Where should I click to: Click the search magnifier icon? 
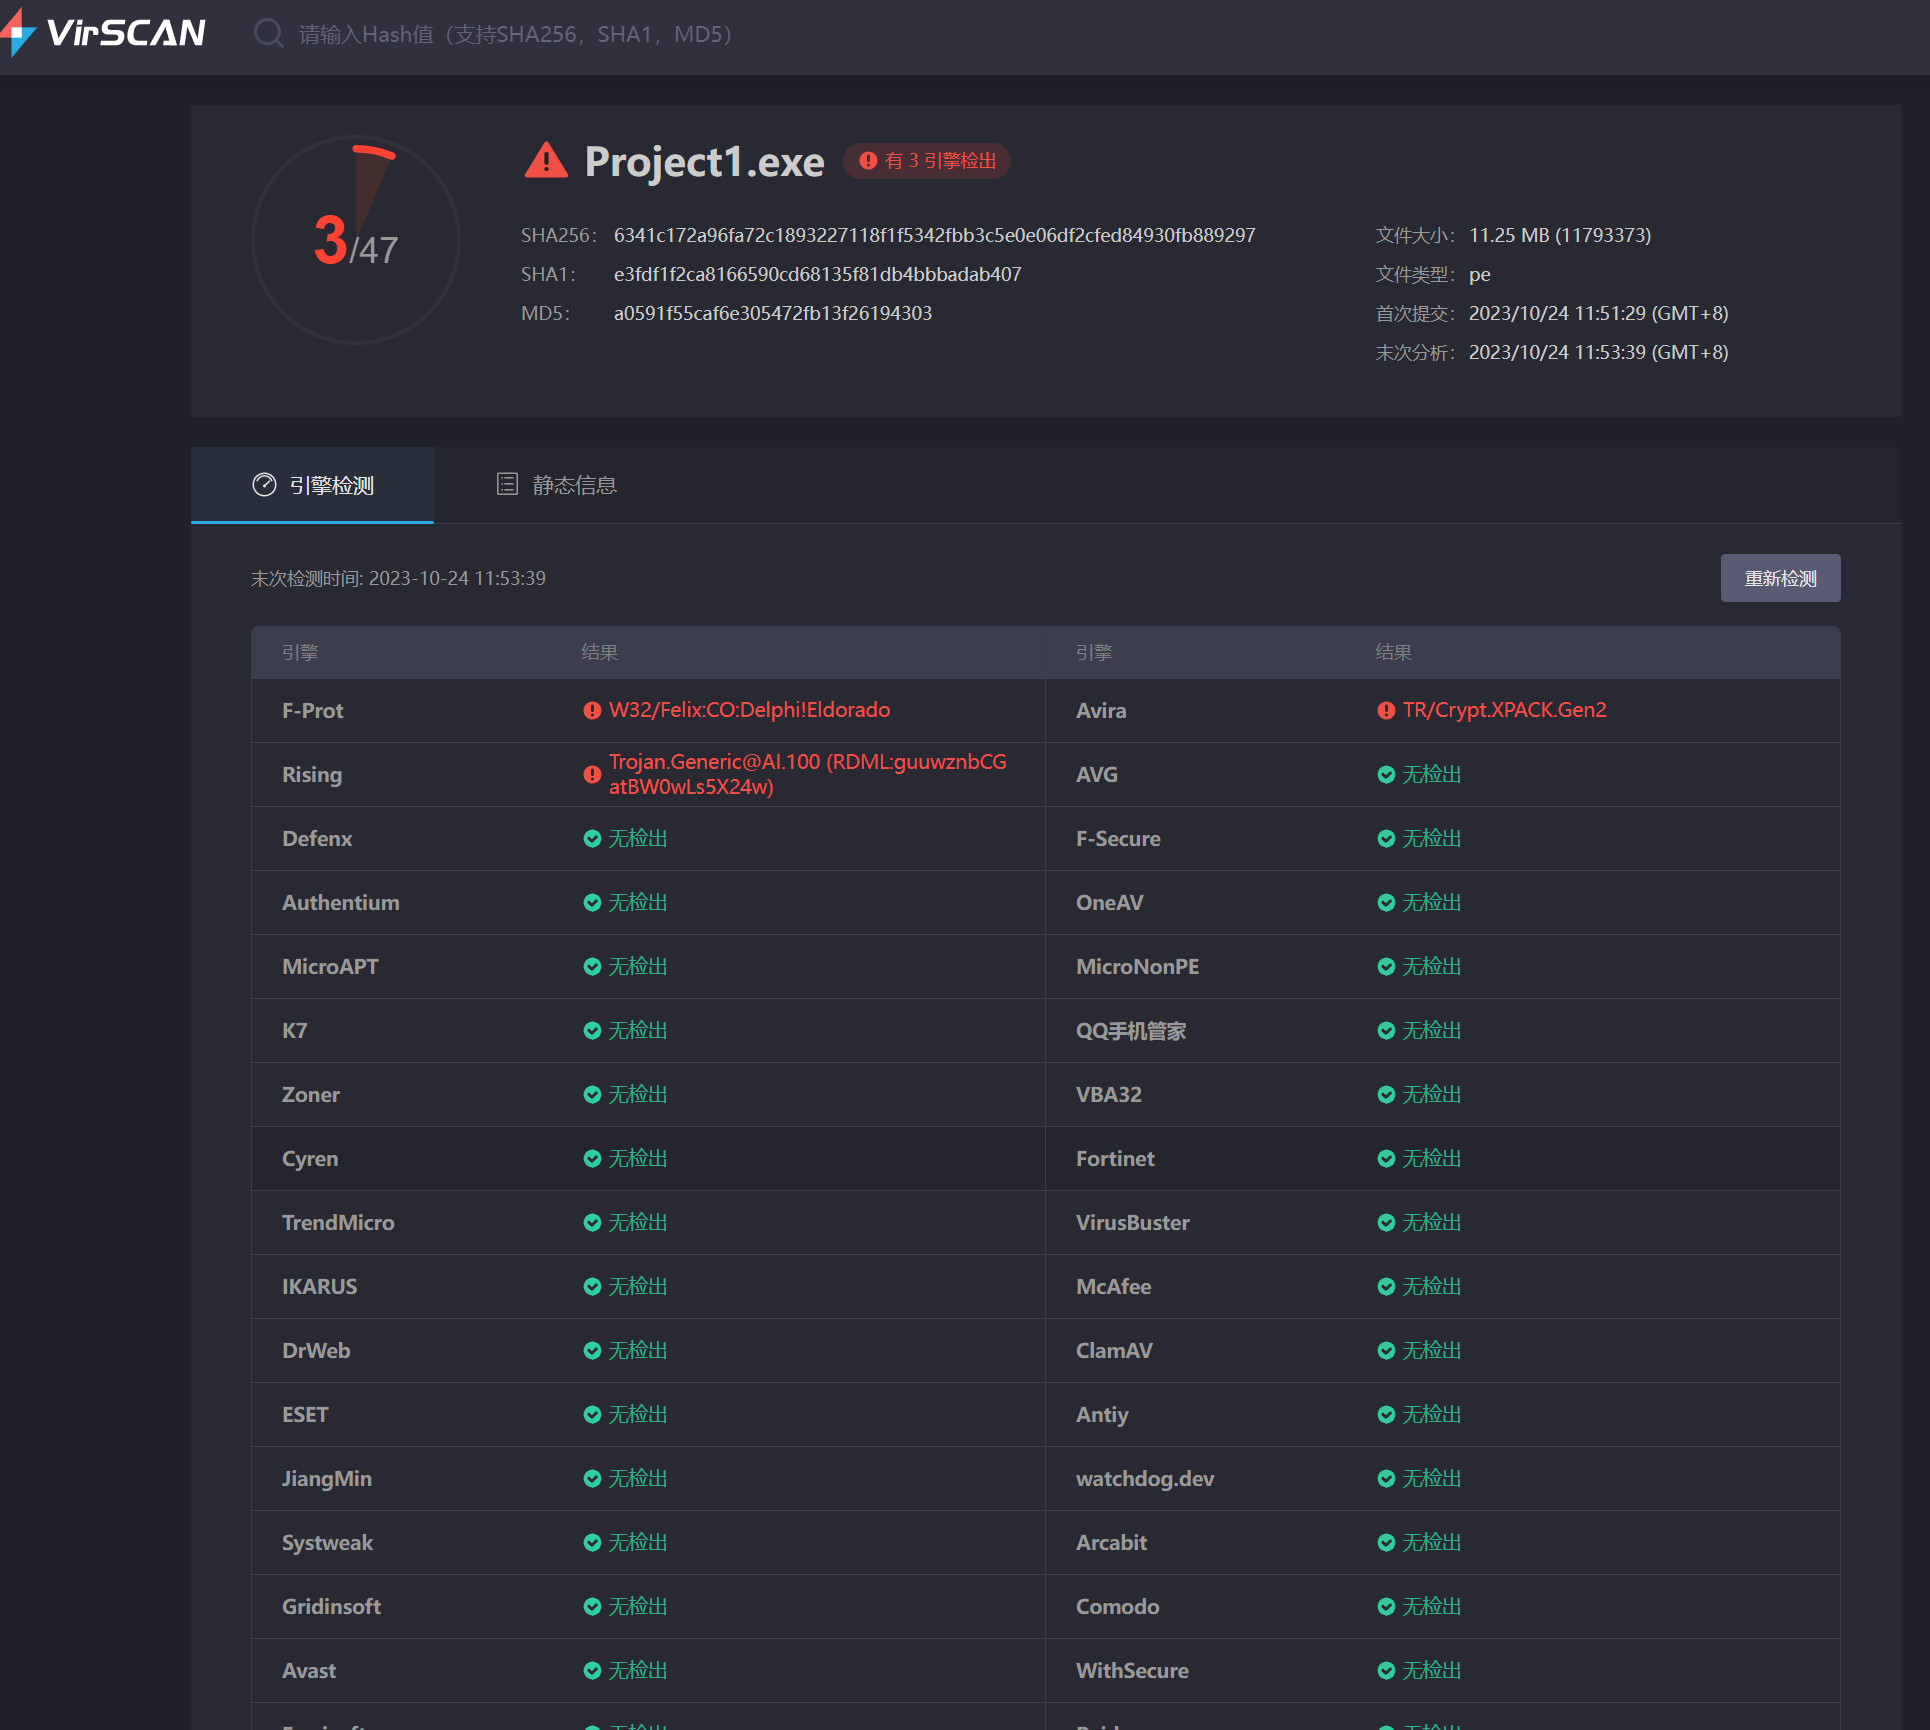tap(268, 34)
